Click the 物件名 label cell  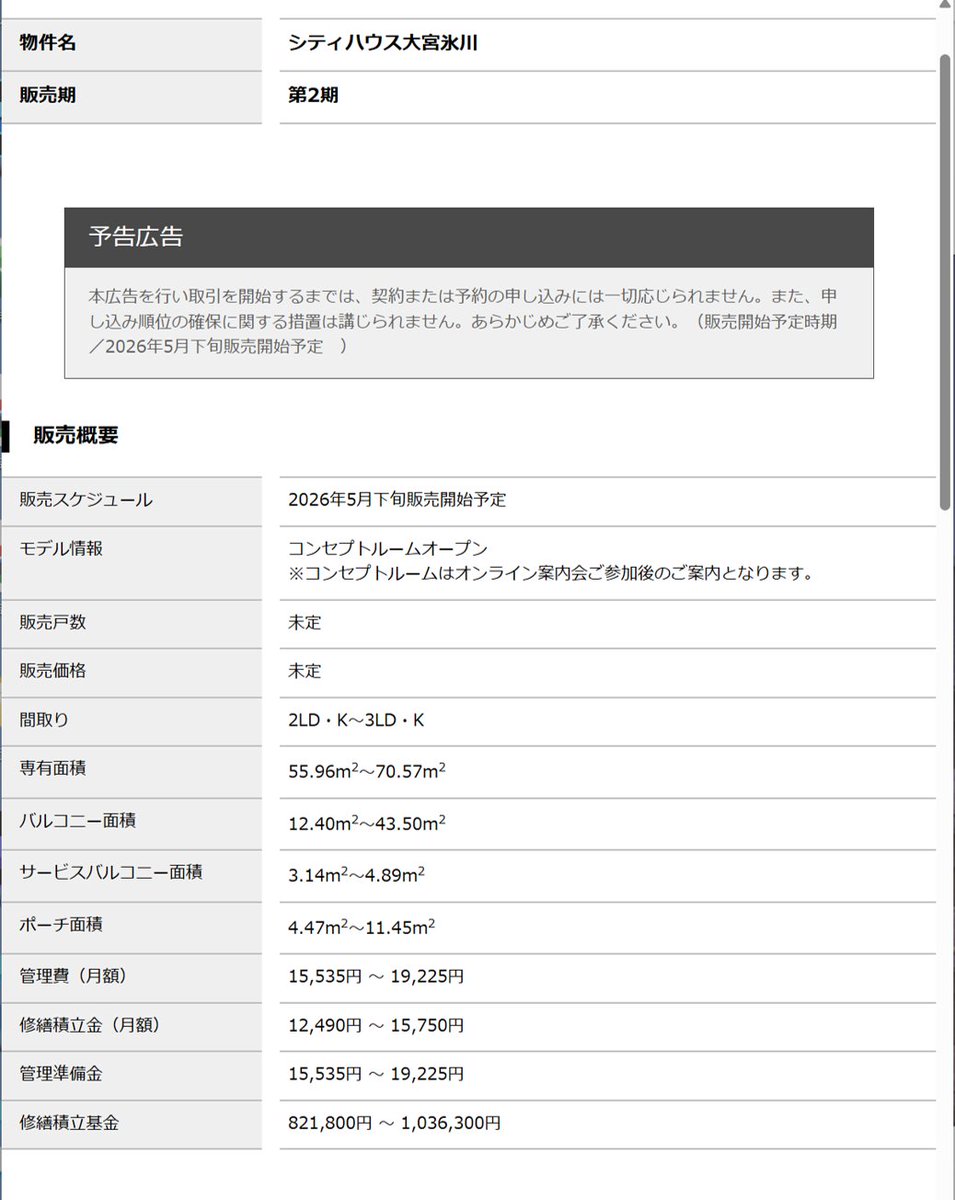[x=131, y=44]
